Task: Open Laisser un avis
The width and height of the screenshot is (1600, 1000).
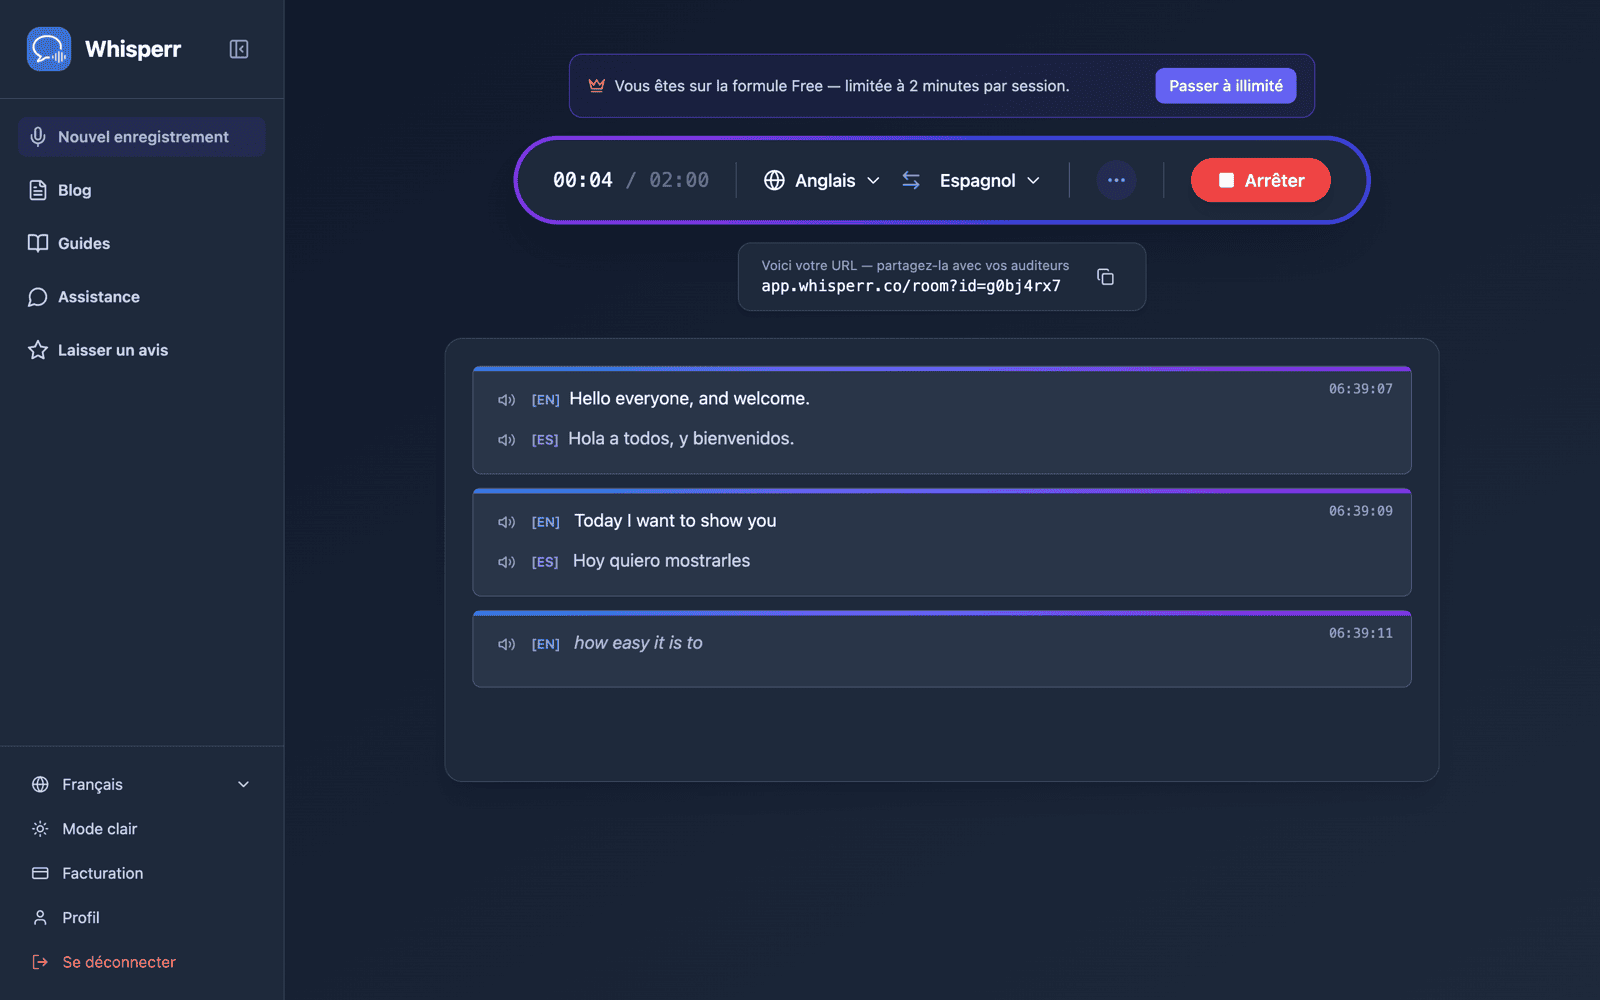Action: pos(141,350)
